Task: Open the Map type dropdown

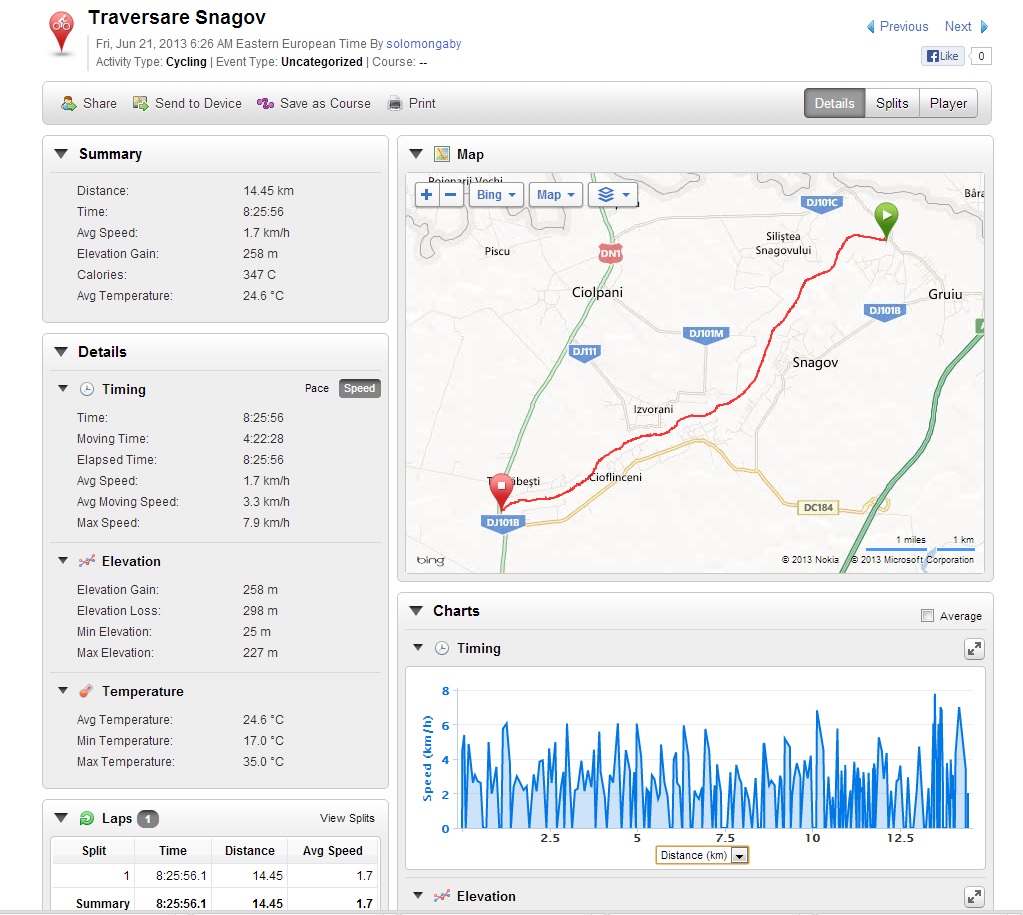Action: click(x=555, y=194)
